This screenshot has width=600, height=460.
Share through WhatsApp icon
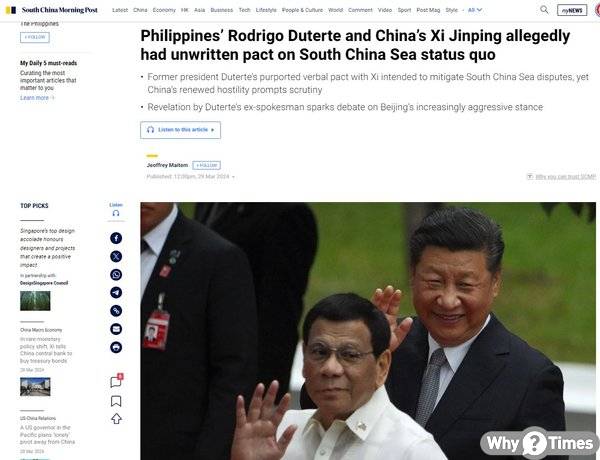[x=116, y=274]
